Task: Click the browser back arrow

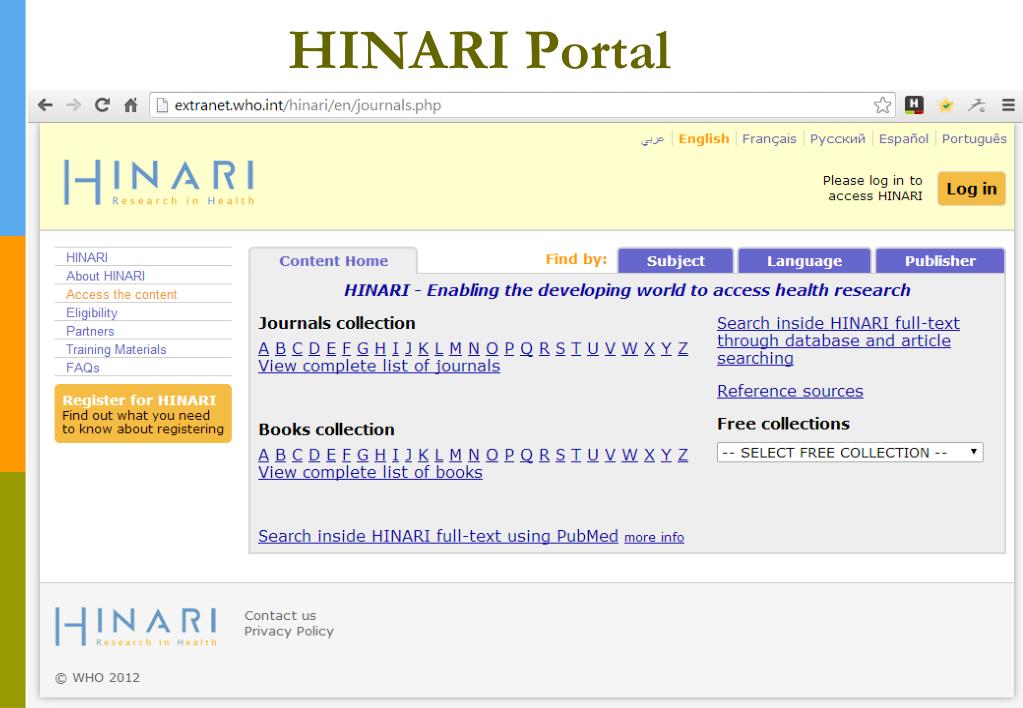Action: pos(45,105)
